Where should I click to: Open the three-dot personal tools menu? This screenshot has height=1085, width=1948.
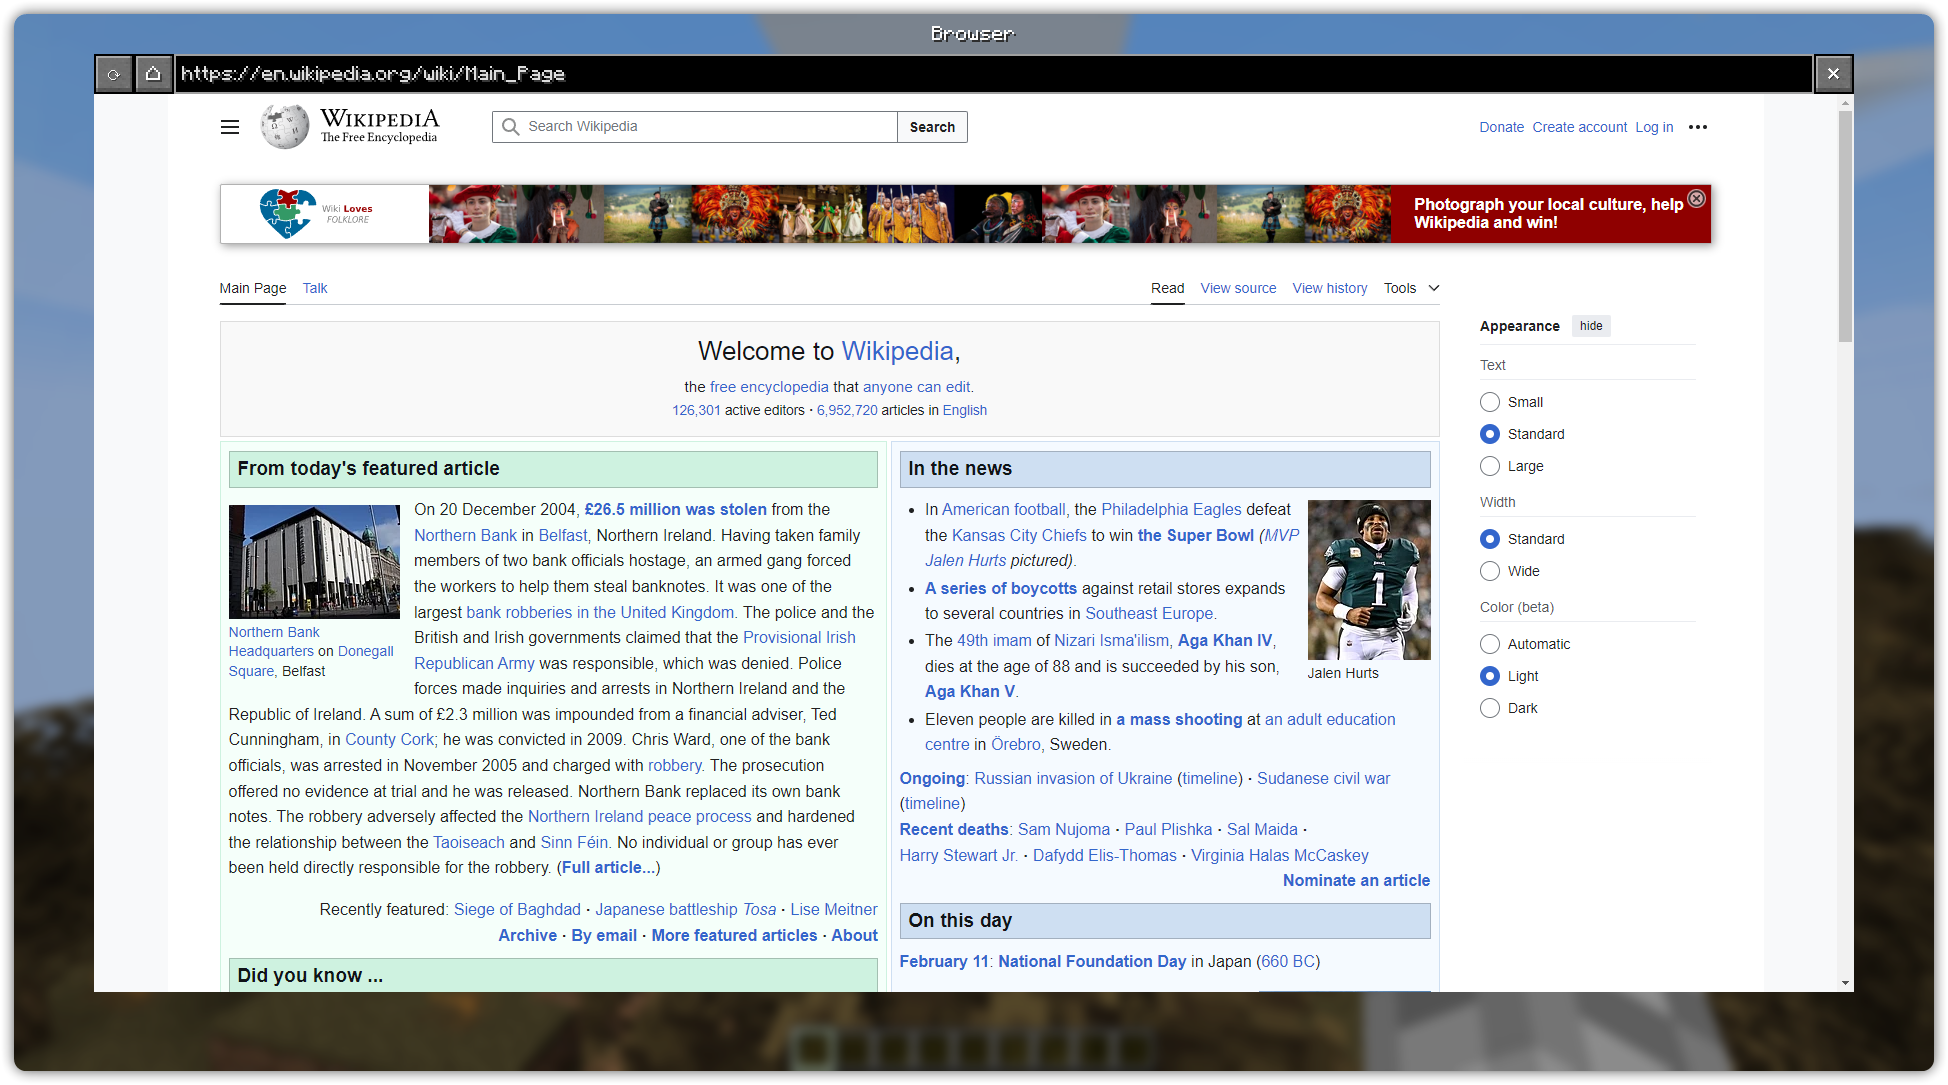coord(1698,127)
